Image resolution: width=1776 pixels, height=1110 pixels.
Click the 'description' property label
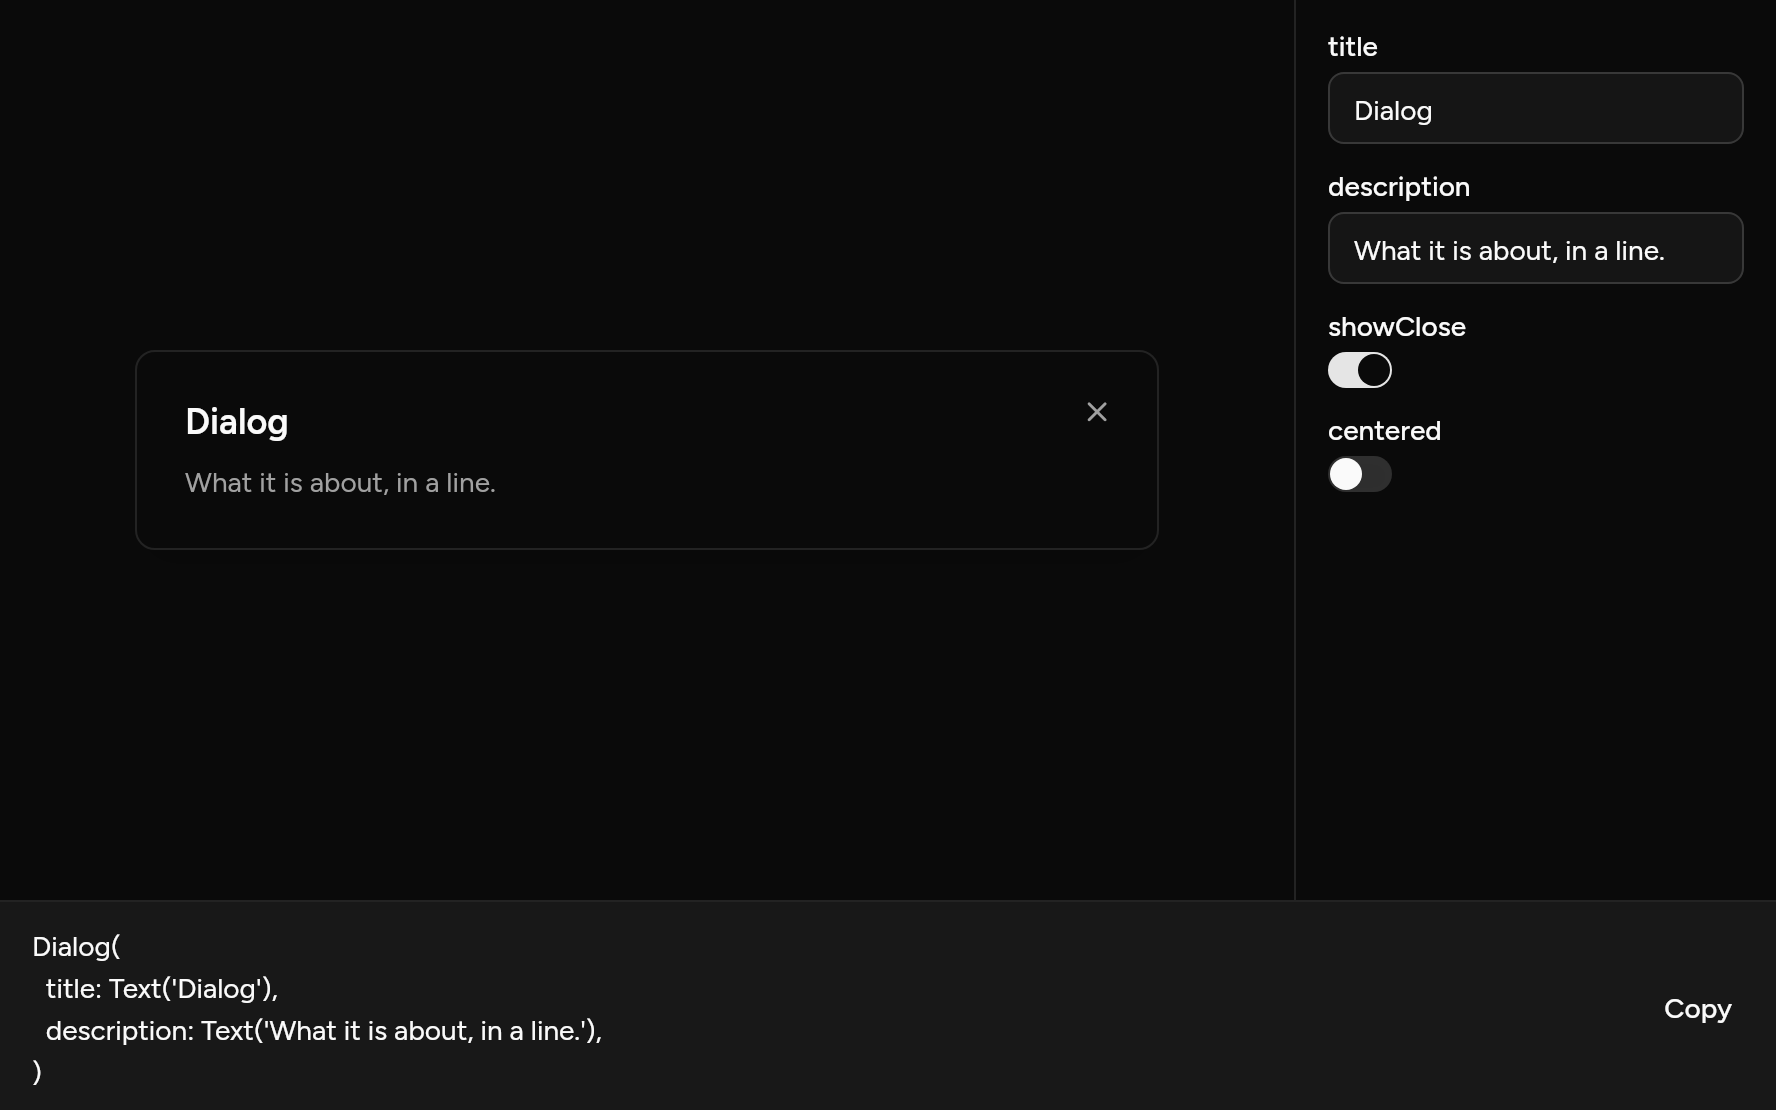(1398, 187)
